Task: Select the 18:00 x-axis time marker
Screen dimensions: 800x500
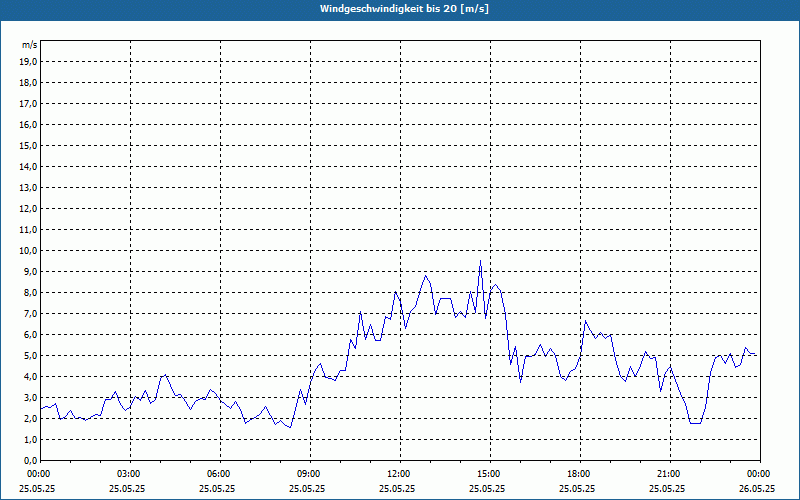Action: click(579, 474)
